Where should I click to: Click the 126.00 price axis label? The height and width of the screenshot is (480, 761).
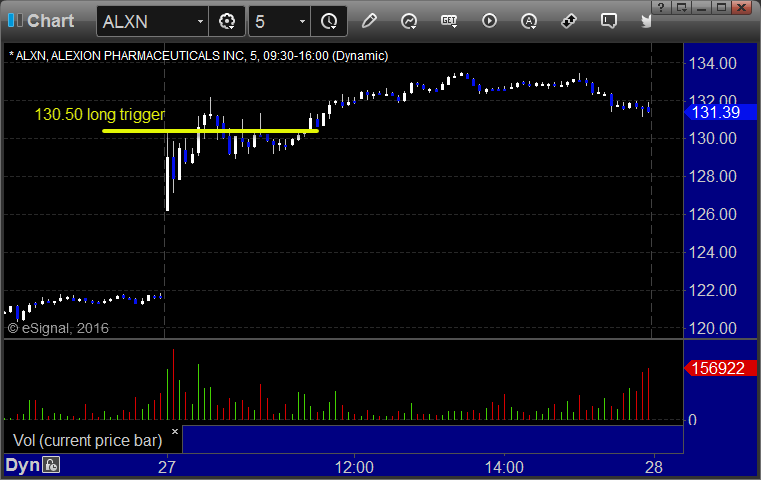[x=712, y=214]
